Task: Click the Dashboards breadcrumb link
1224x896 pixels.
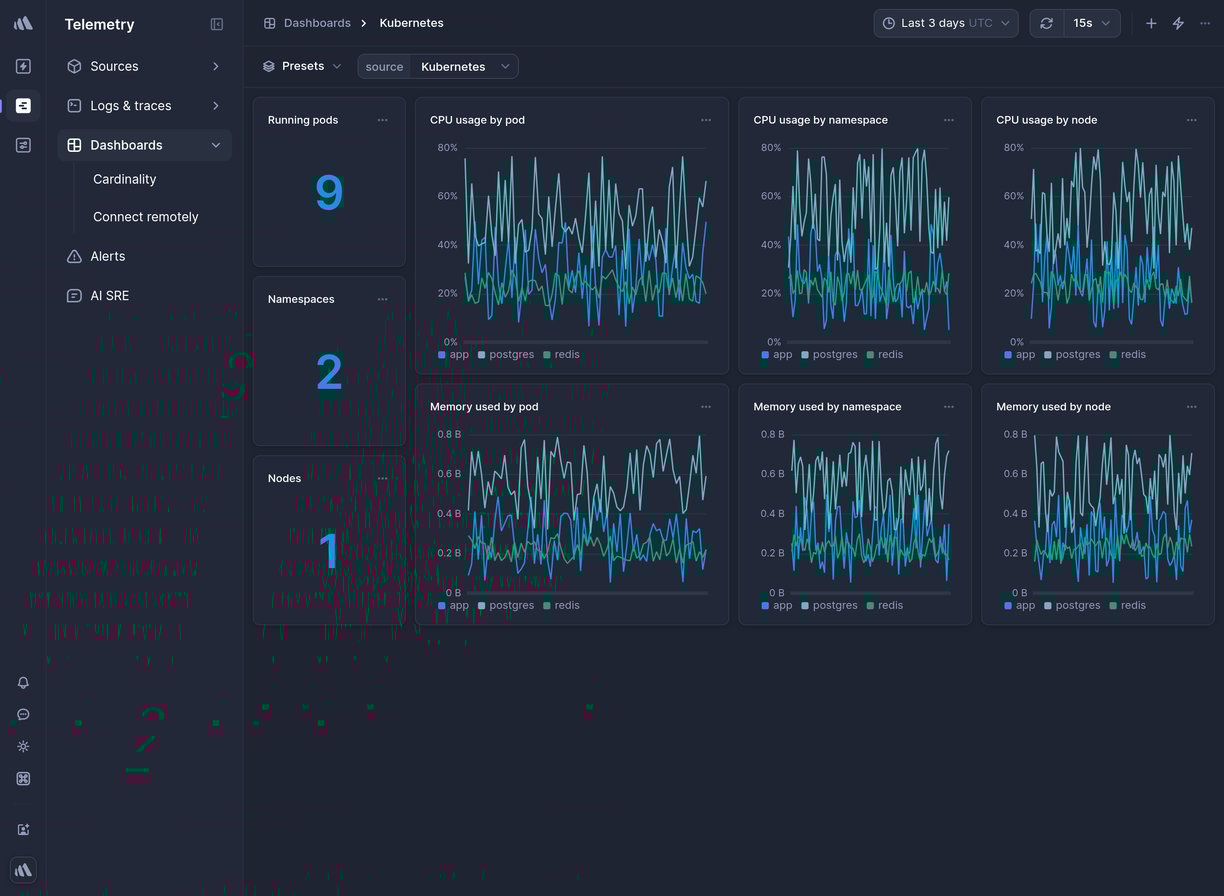Action: pos(316,23)
